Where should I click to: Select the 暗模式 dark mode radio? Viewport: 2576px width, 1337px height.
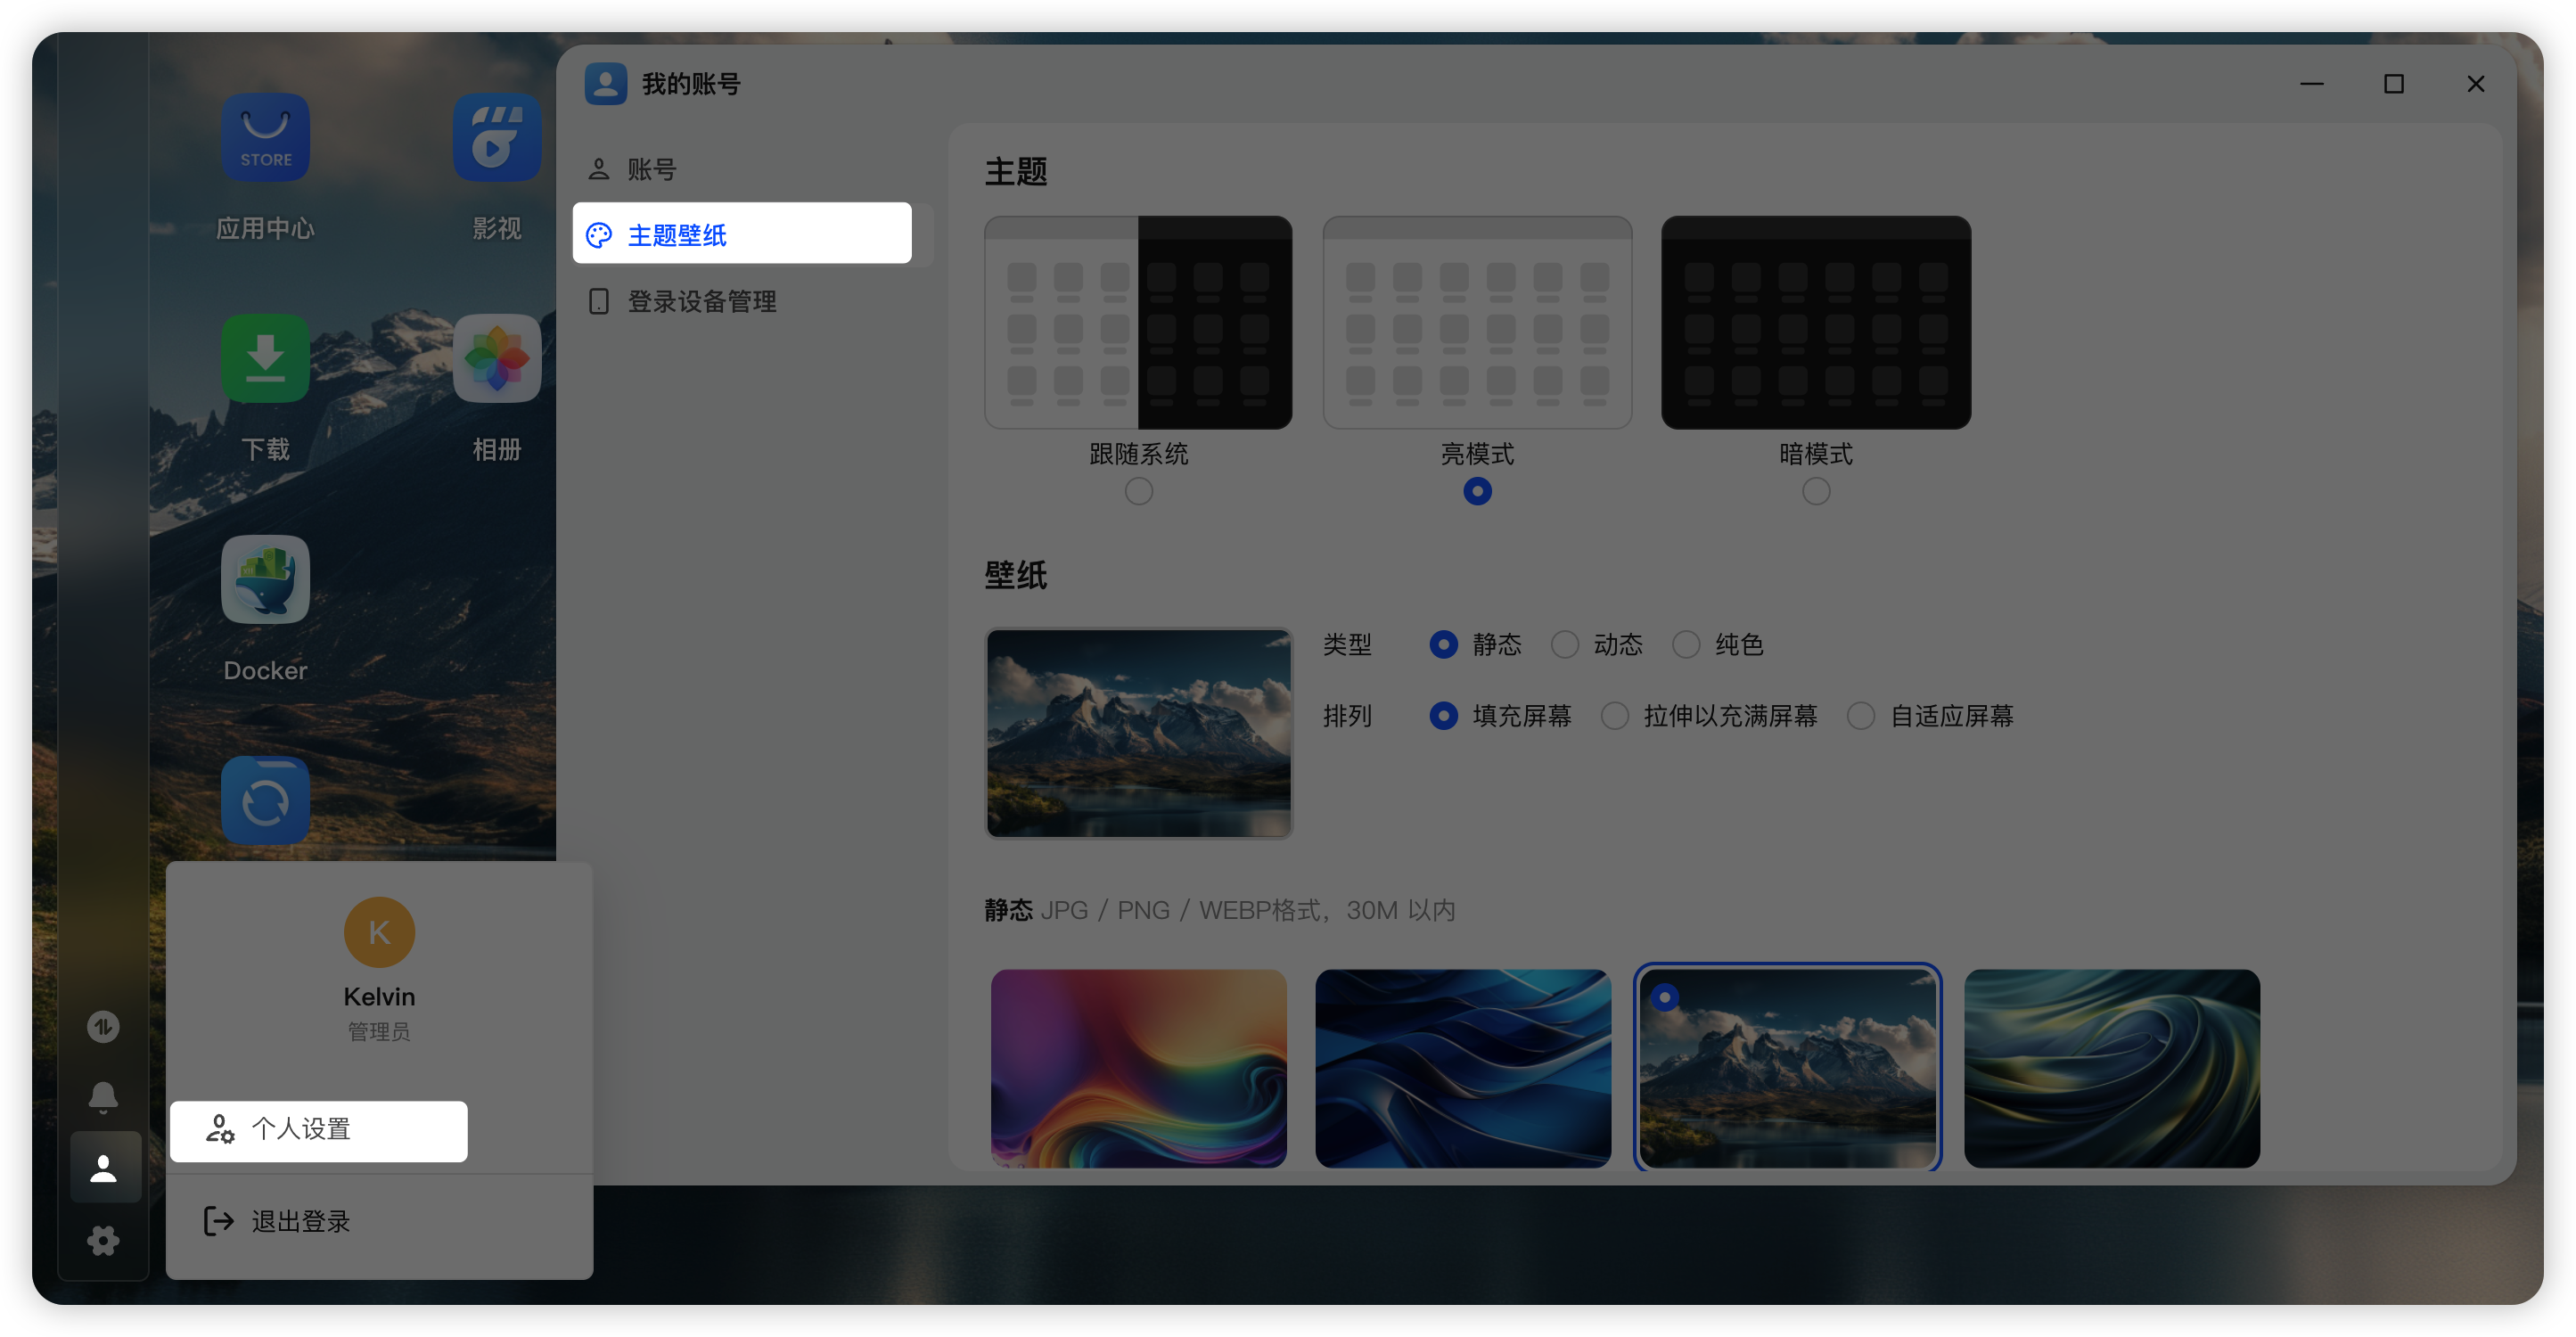tap(1815, 491)
